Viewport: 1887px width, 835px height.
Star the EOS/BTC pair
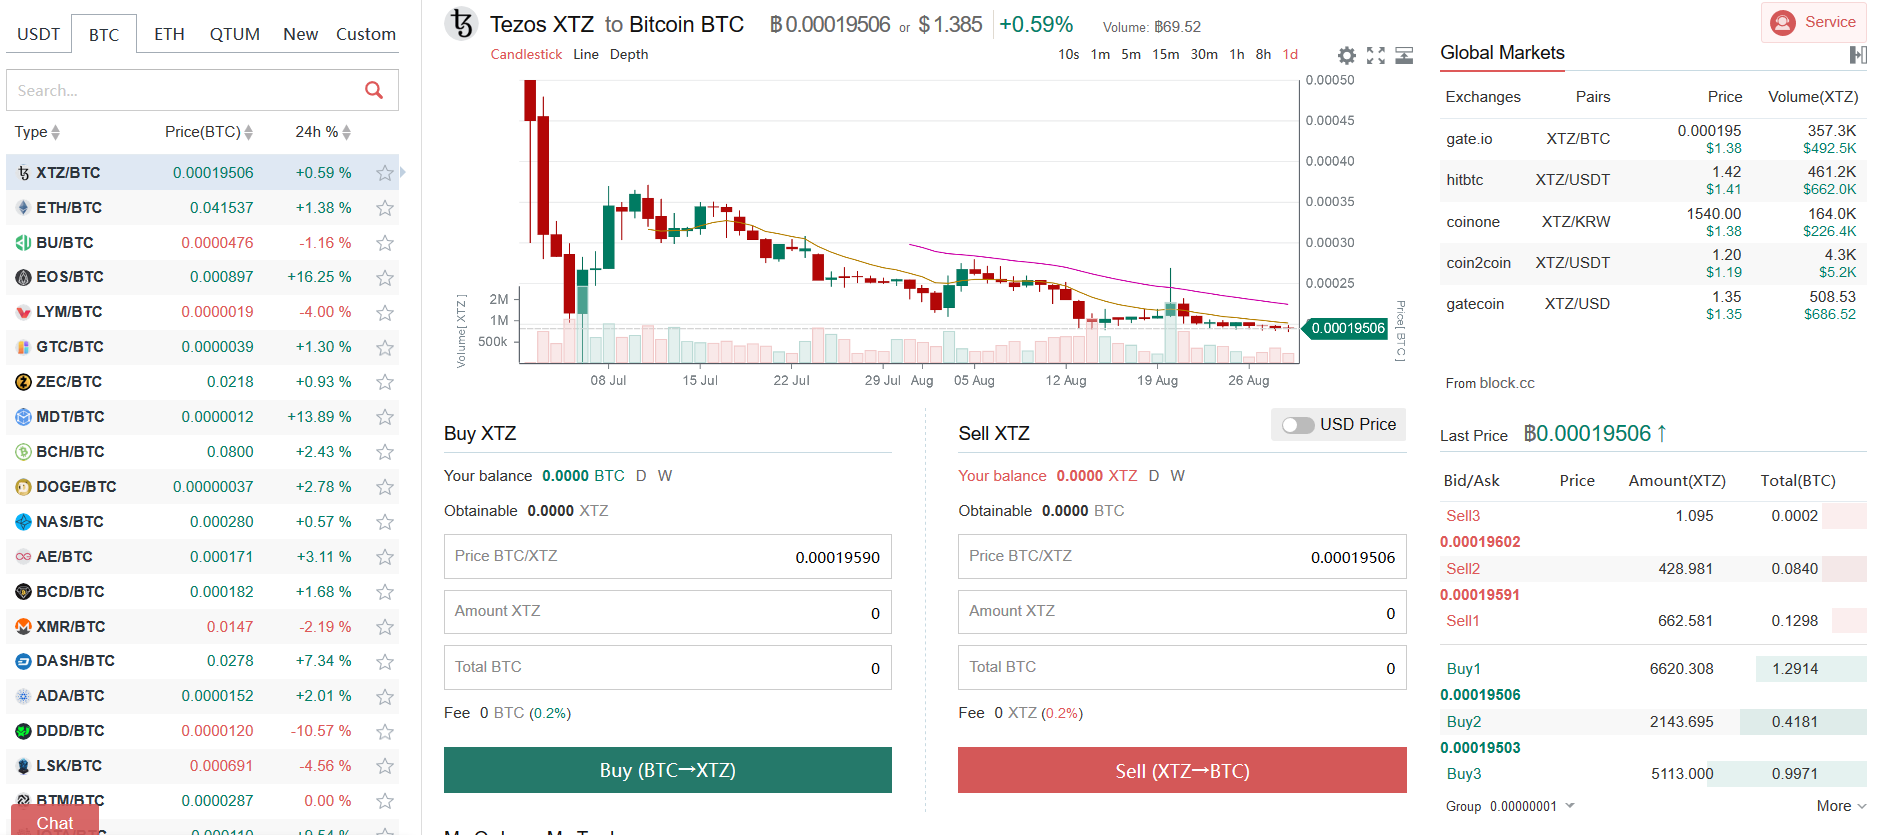point(385,277)
